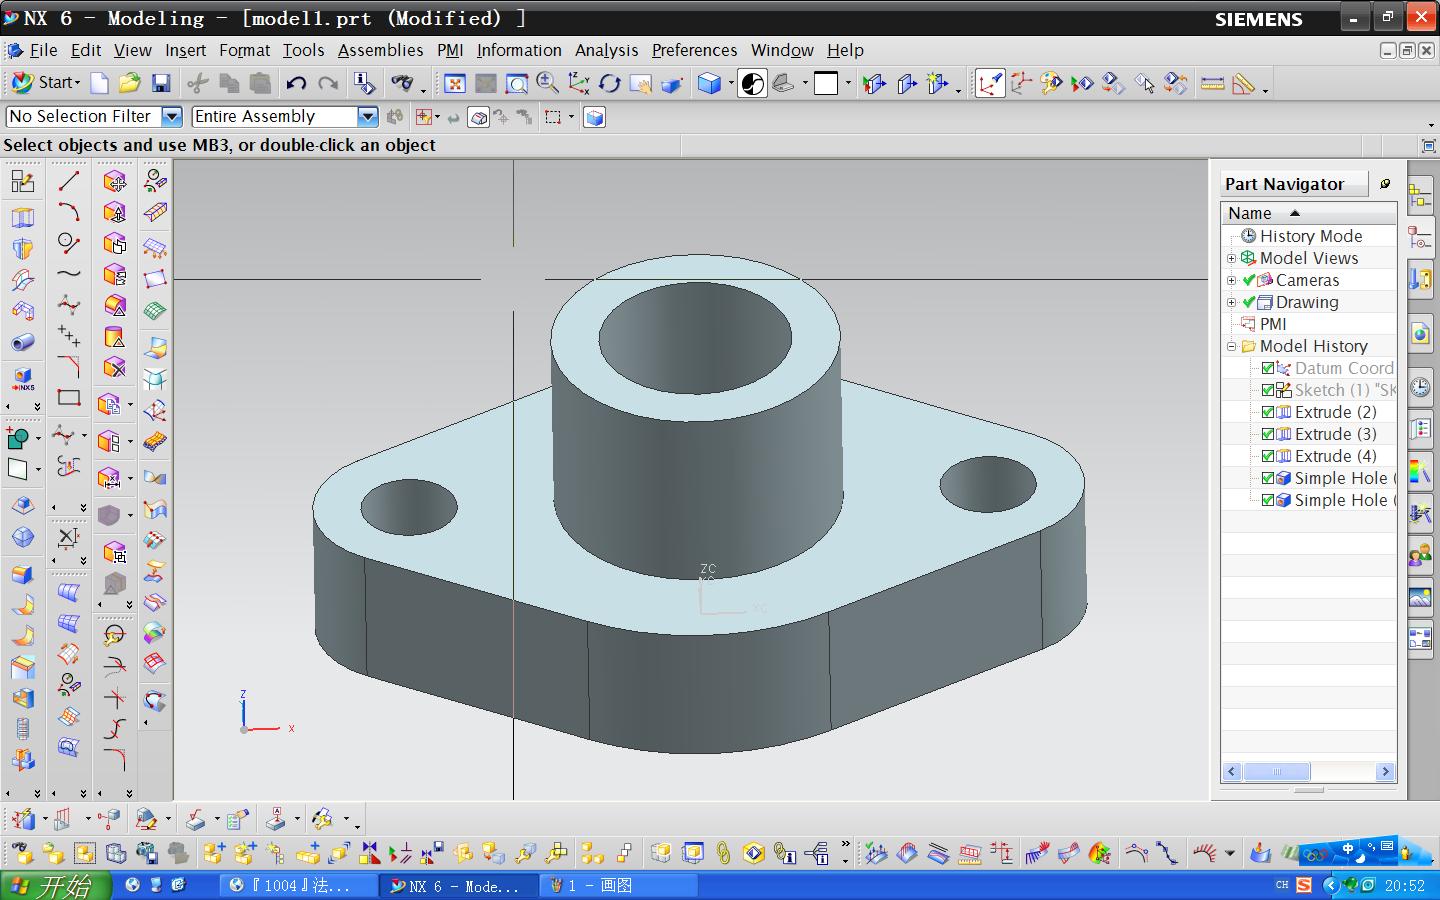The image size is (1440, 900).
Task: Select the Fit view icon
Action: [x=454, y=84]
